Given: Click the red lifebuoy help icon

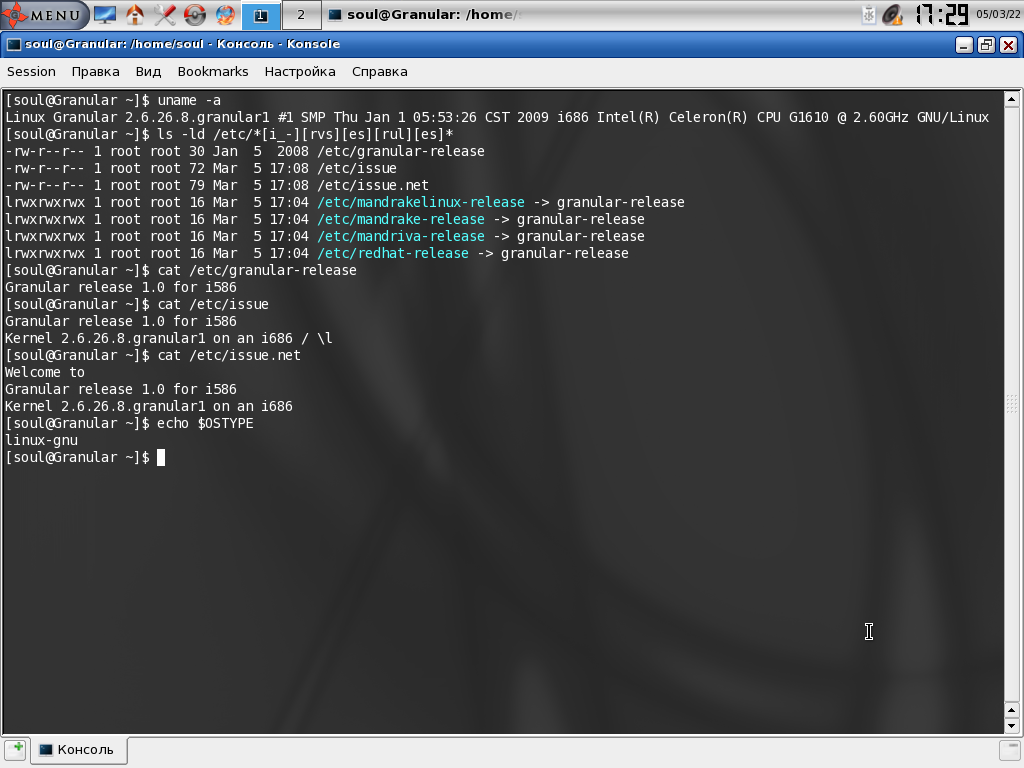Looking at the screenshot, I should point(195,14).
